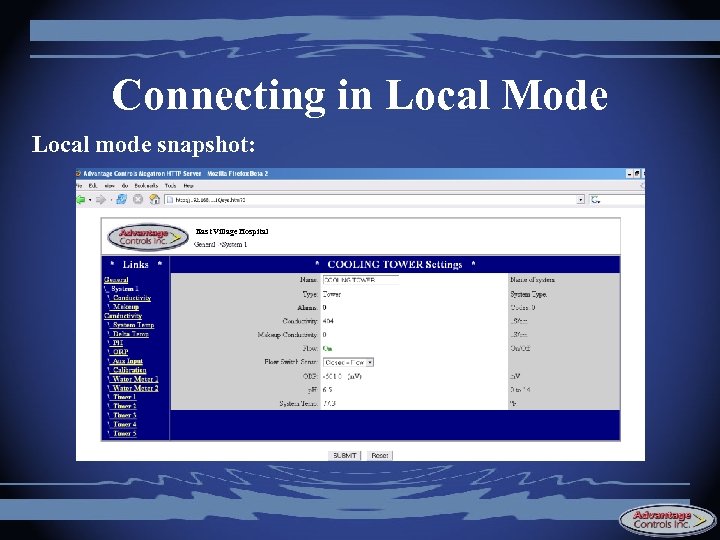Open the Water Meter 1 link
The width and height of the screenshot is (720, 540).
[x=135, y=379]
